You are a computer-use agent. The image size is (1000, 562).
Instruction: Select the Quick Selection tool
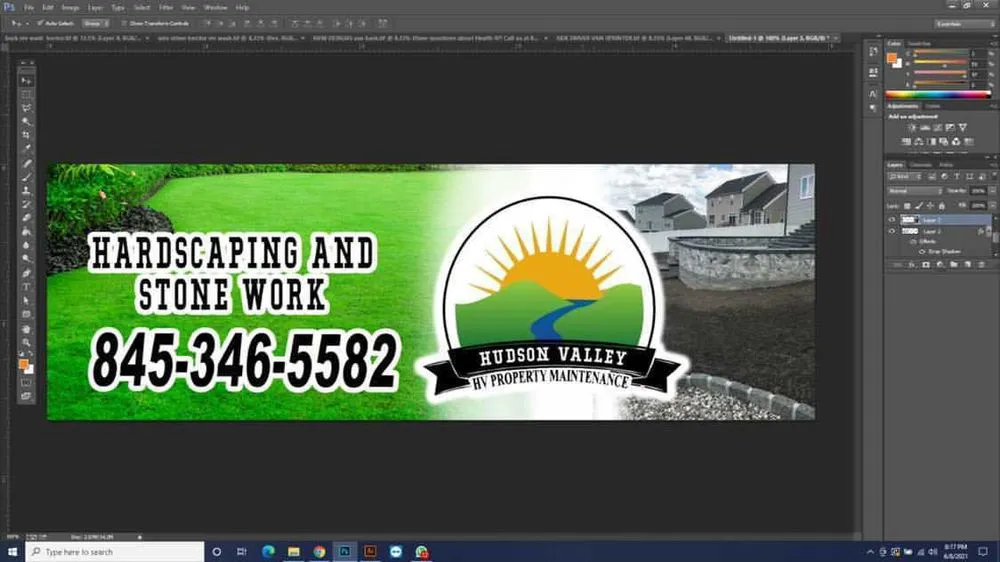pos(26,122)
